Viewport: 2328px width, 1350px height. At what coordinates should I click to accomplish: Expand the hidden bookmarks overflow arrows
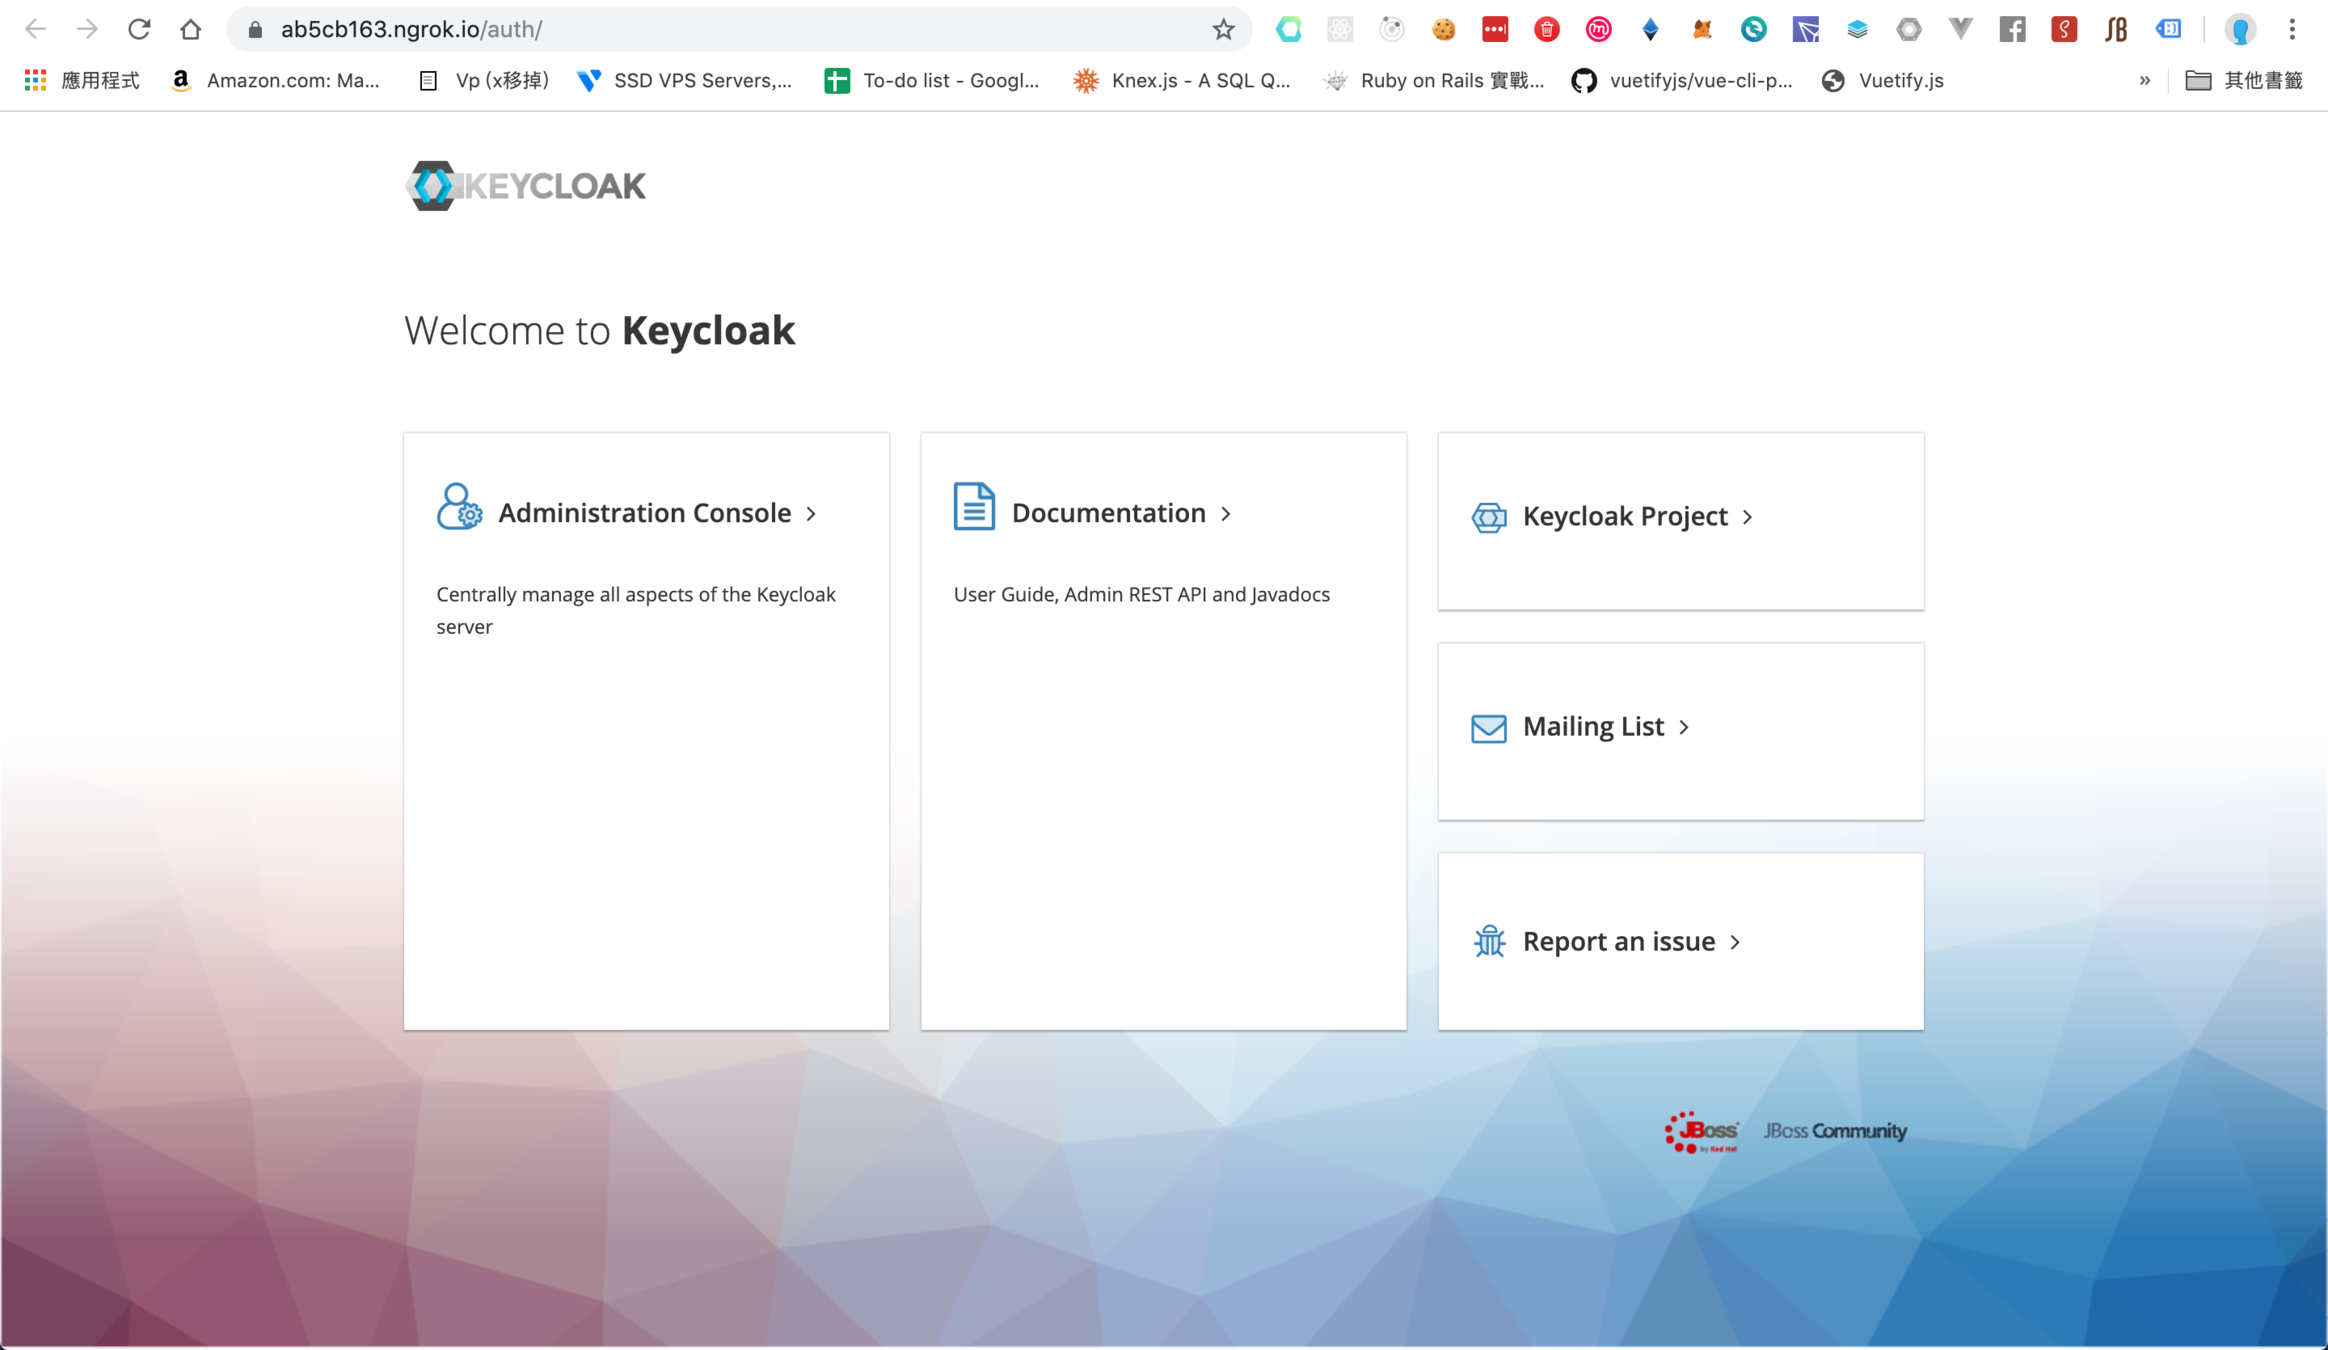2144,81
